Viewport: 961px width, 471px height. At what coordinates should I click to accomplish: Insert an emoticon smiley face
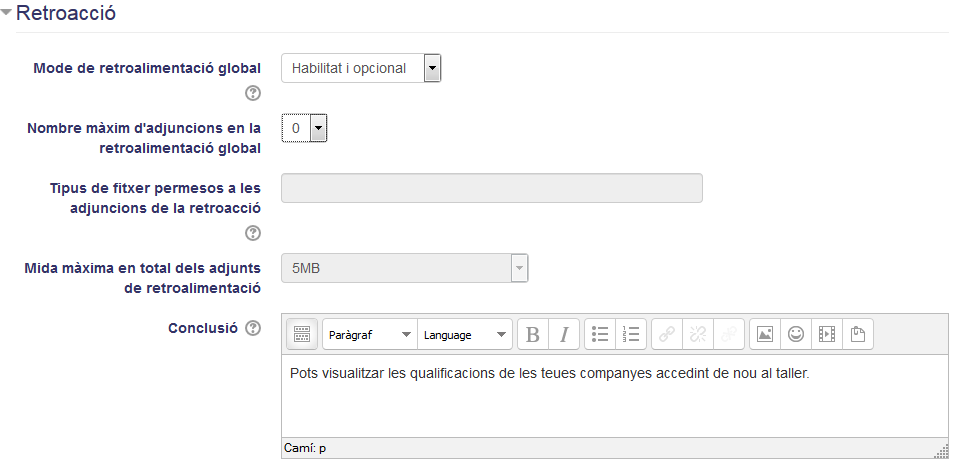[x=796, y=334]
